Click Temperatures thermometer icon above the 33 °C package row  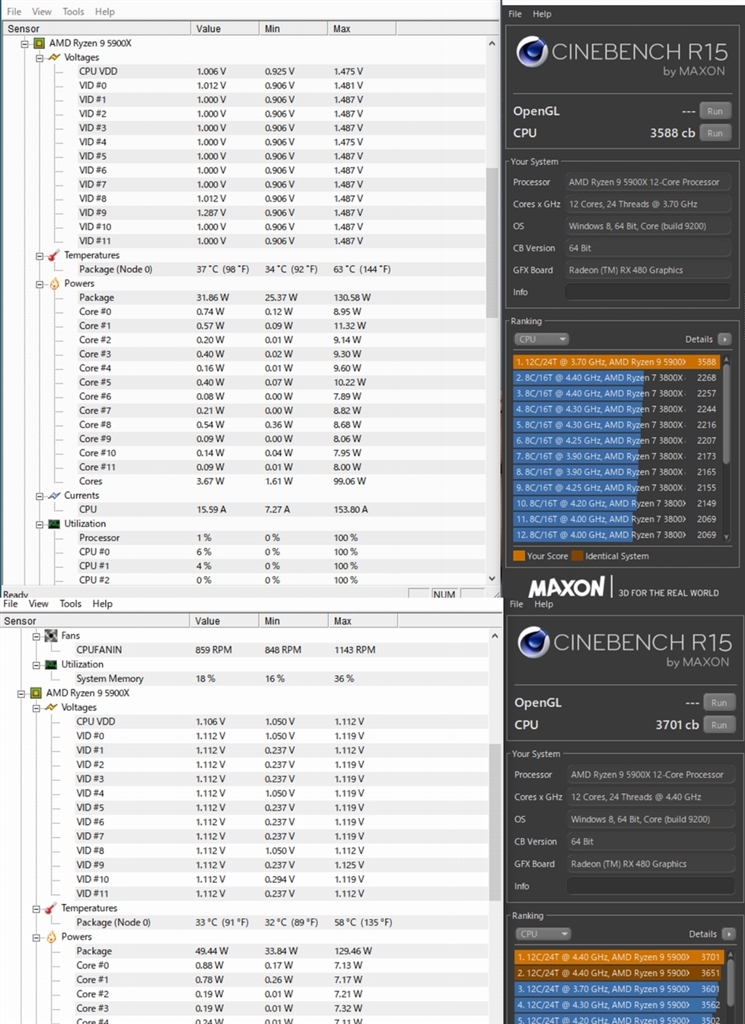[52, 908]
